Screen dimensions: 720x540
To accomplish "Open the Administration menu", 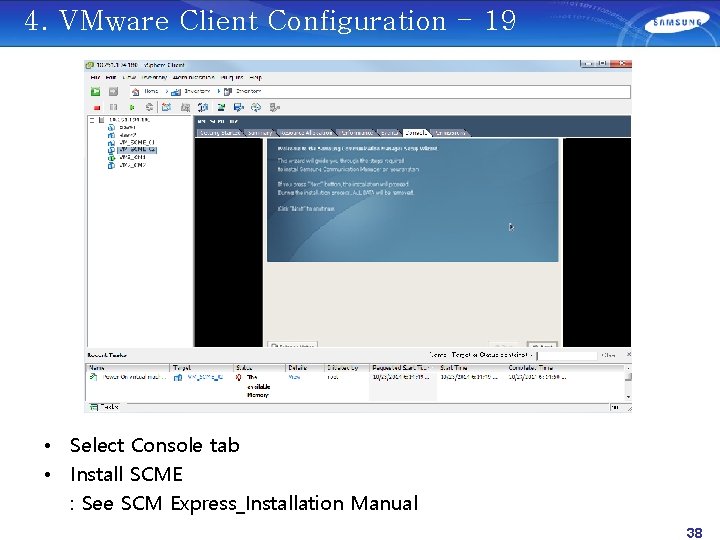I will coord(193,77).
